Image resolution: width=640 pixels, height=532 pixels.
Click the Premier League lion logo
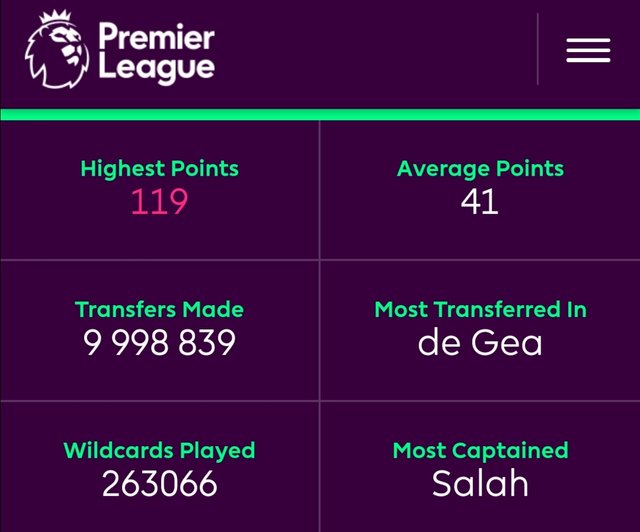click(56, 58)
